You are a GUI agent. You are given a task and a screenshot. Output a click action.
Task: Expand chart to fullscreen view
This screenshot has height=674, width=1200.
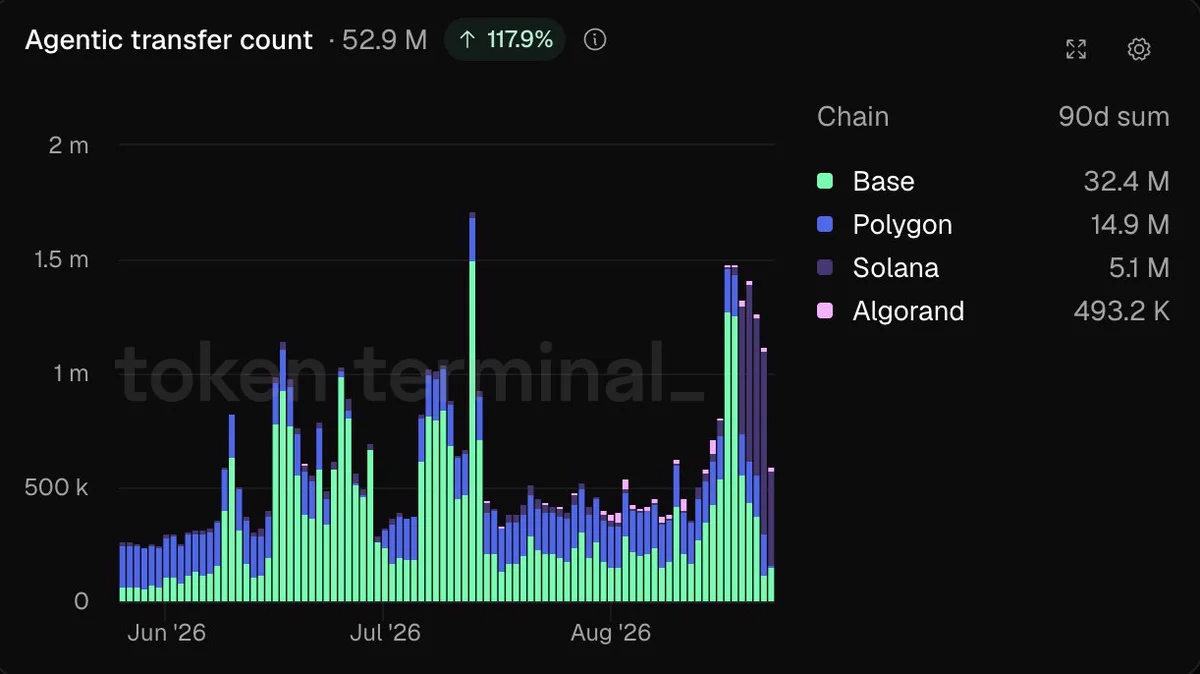1076,49
